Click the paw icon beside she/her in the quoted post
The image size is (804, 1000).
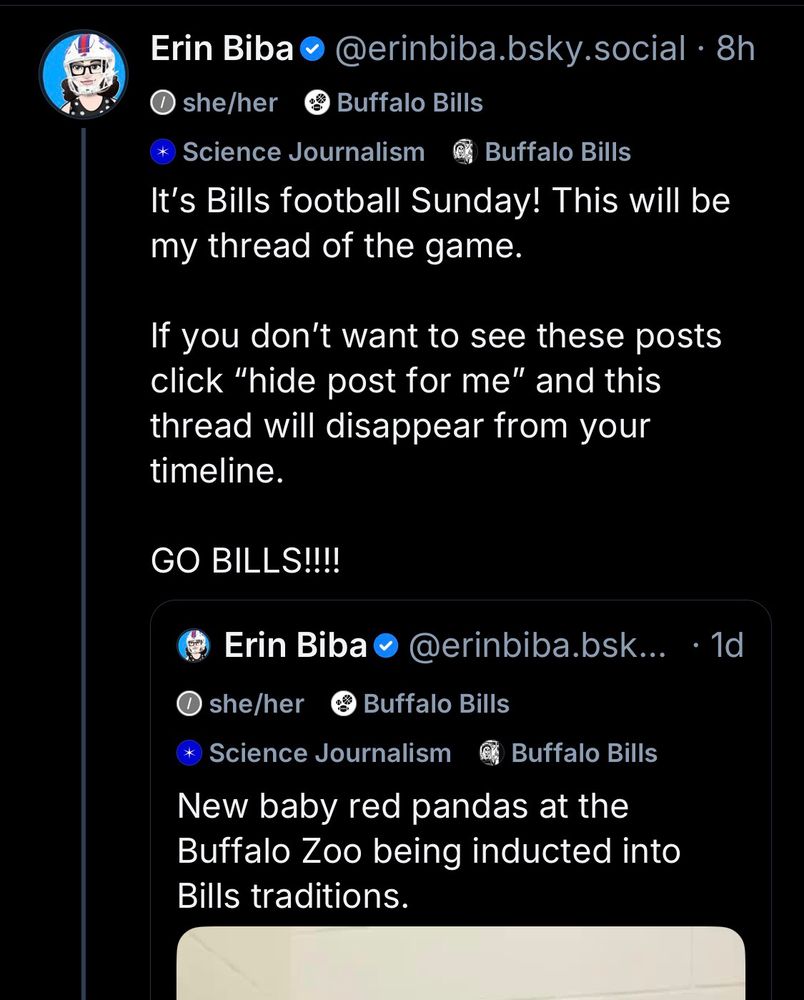(344, 704)
